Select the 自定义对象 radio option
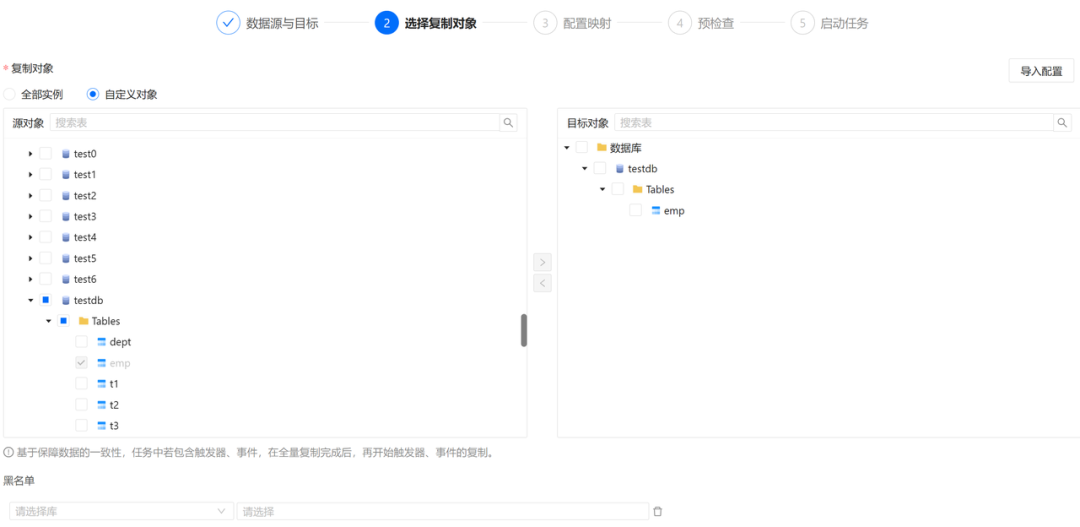Image resolution: width=1080 pixels, height=527 pixels. pyautogui.click(x=93, y=95)
